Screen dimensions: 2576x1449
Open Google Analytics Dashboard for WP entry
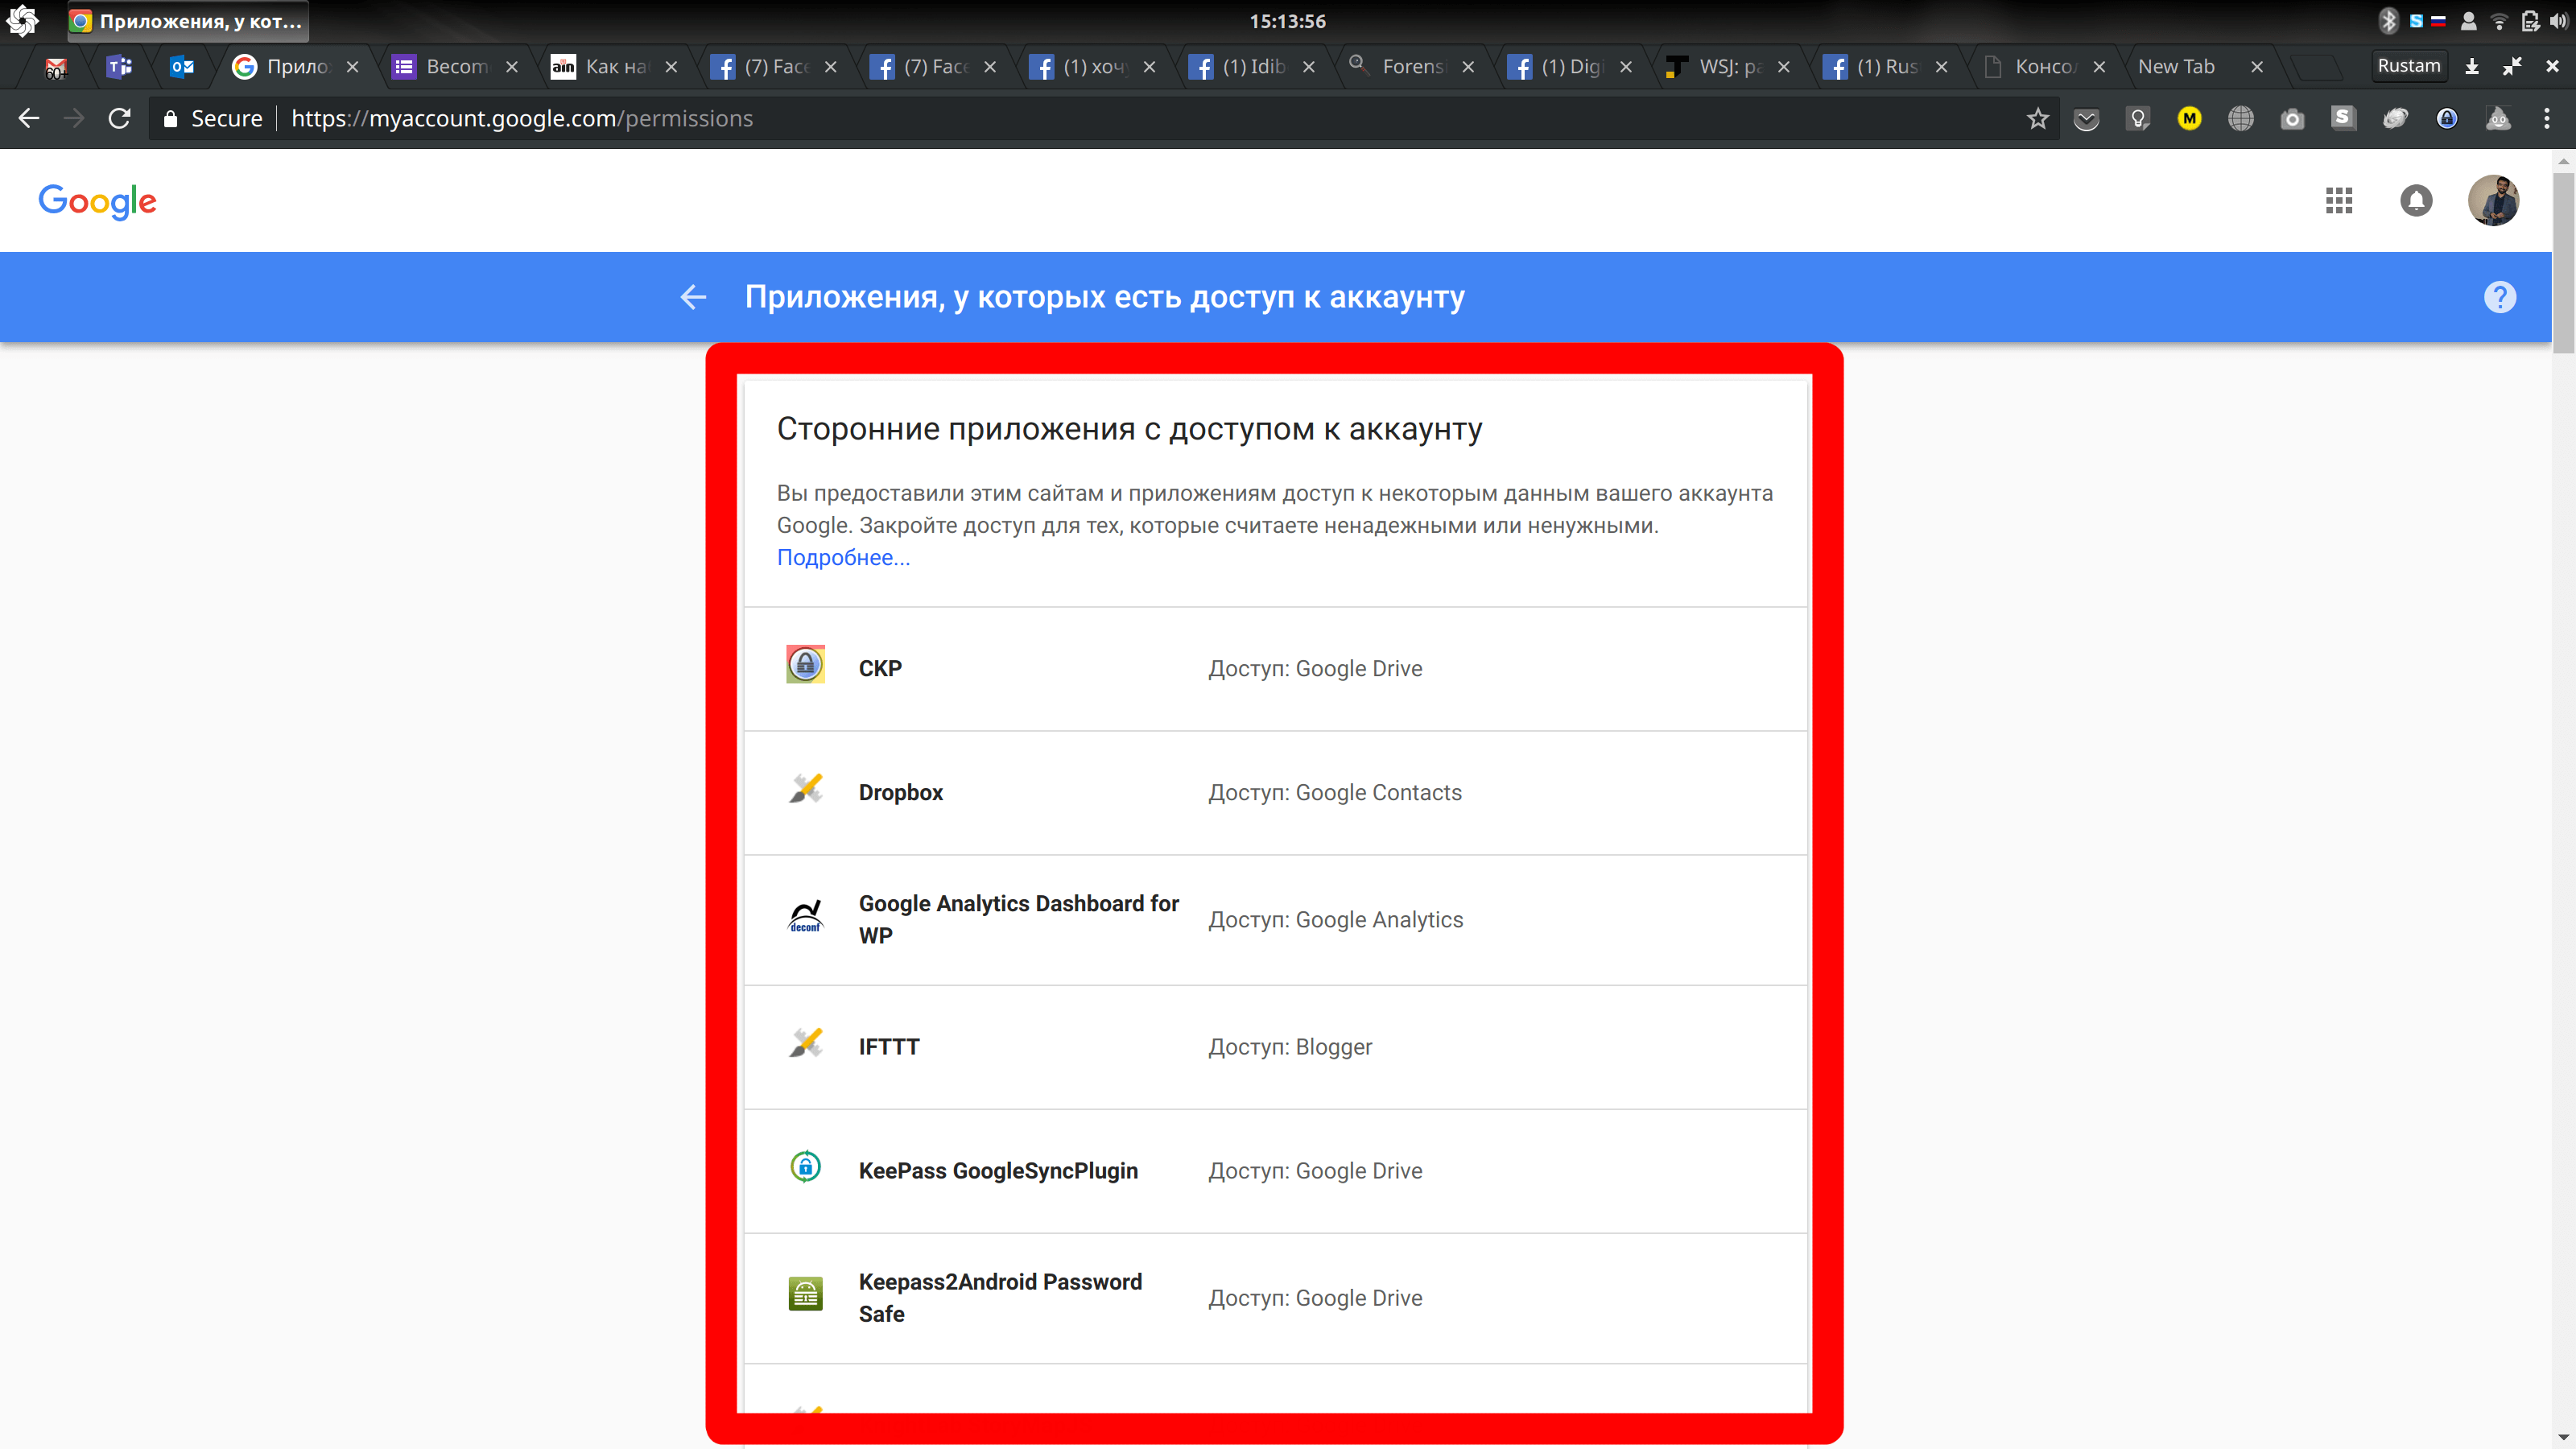(x=1275, y=919)
